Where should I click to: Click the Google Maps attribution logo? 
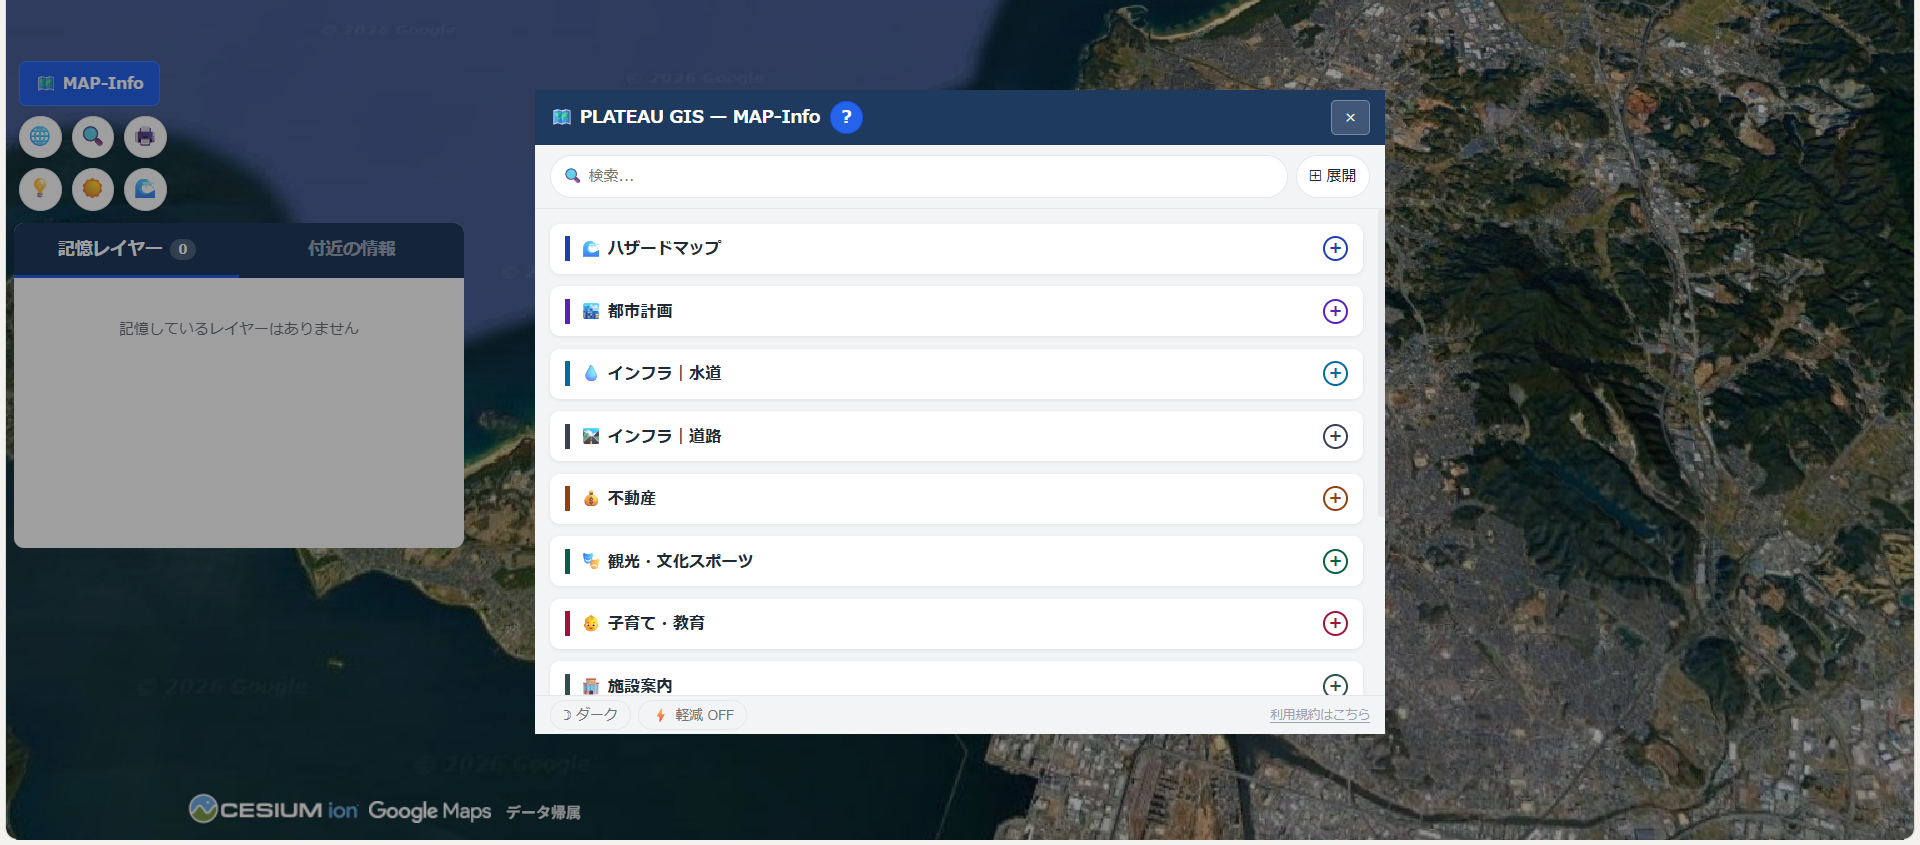point(429,811)
